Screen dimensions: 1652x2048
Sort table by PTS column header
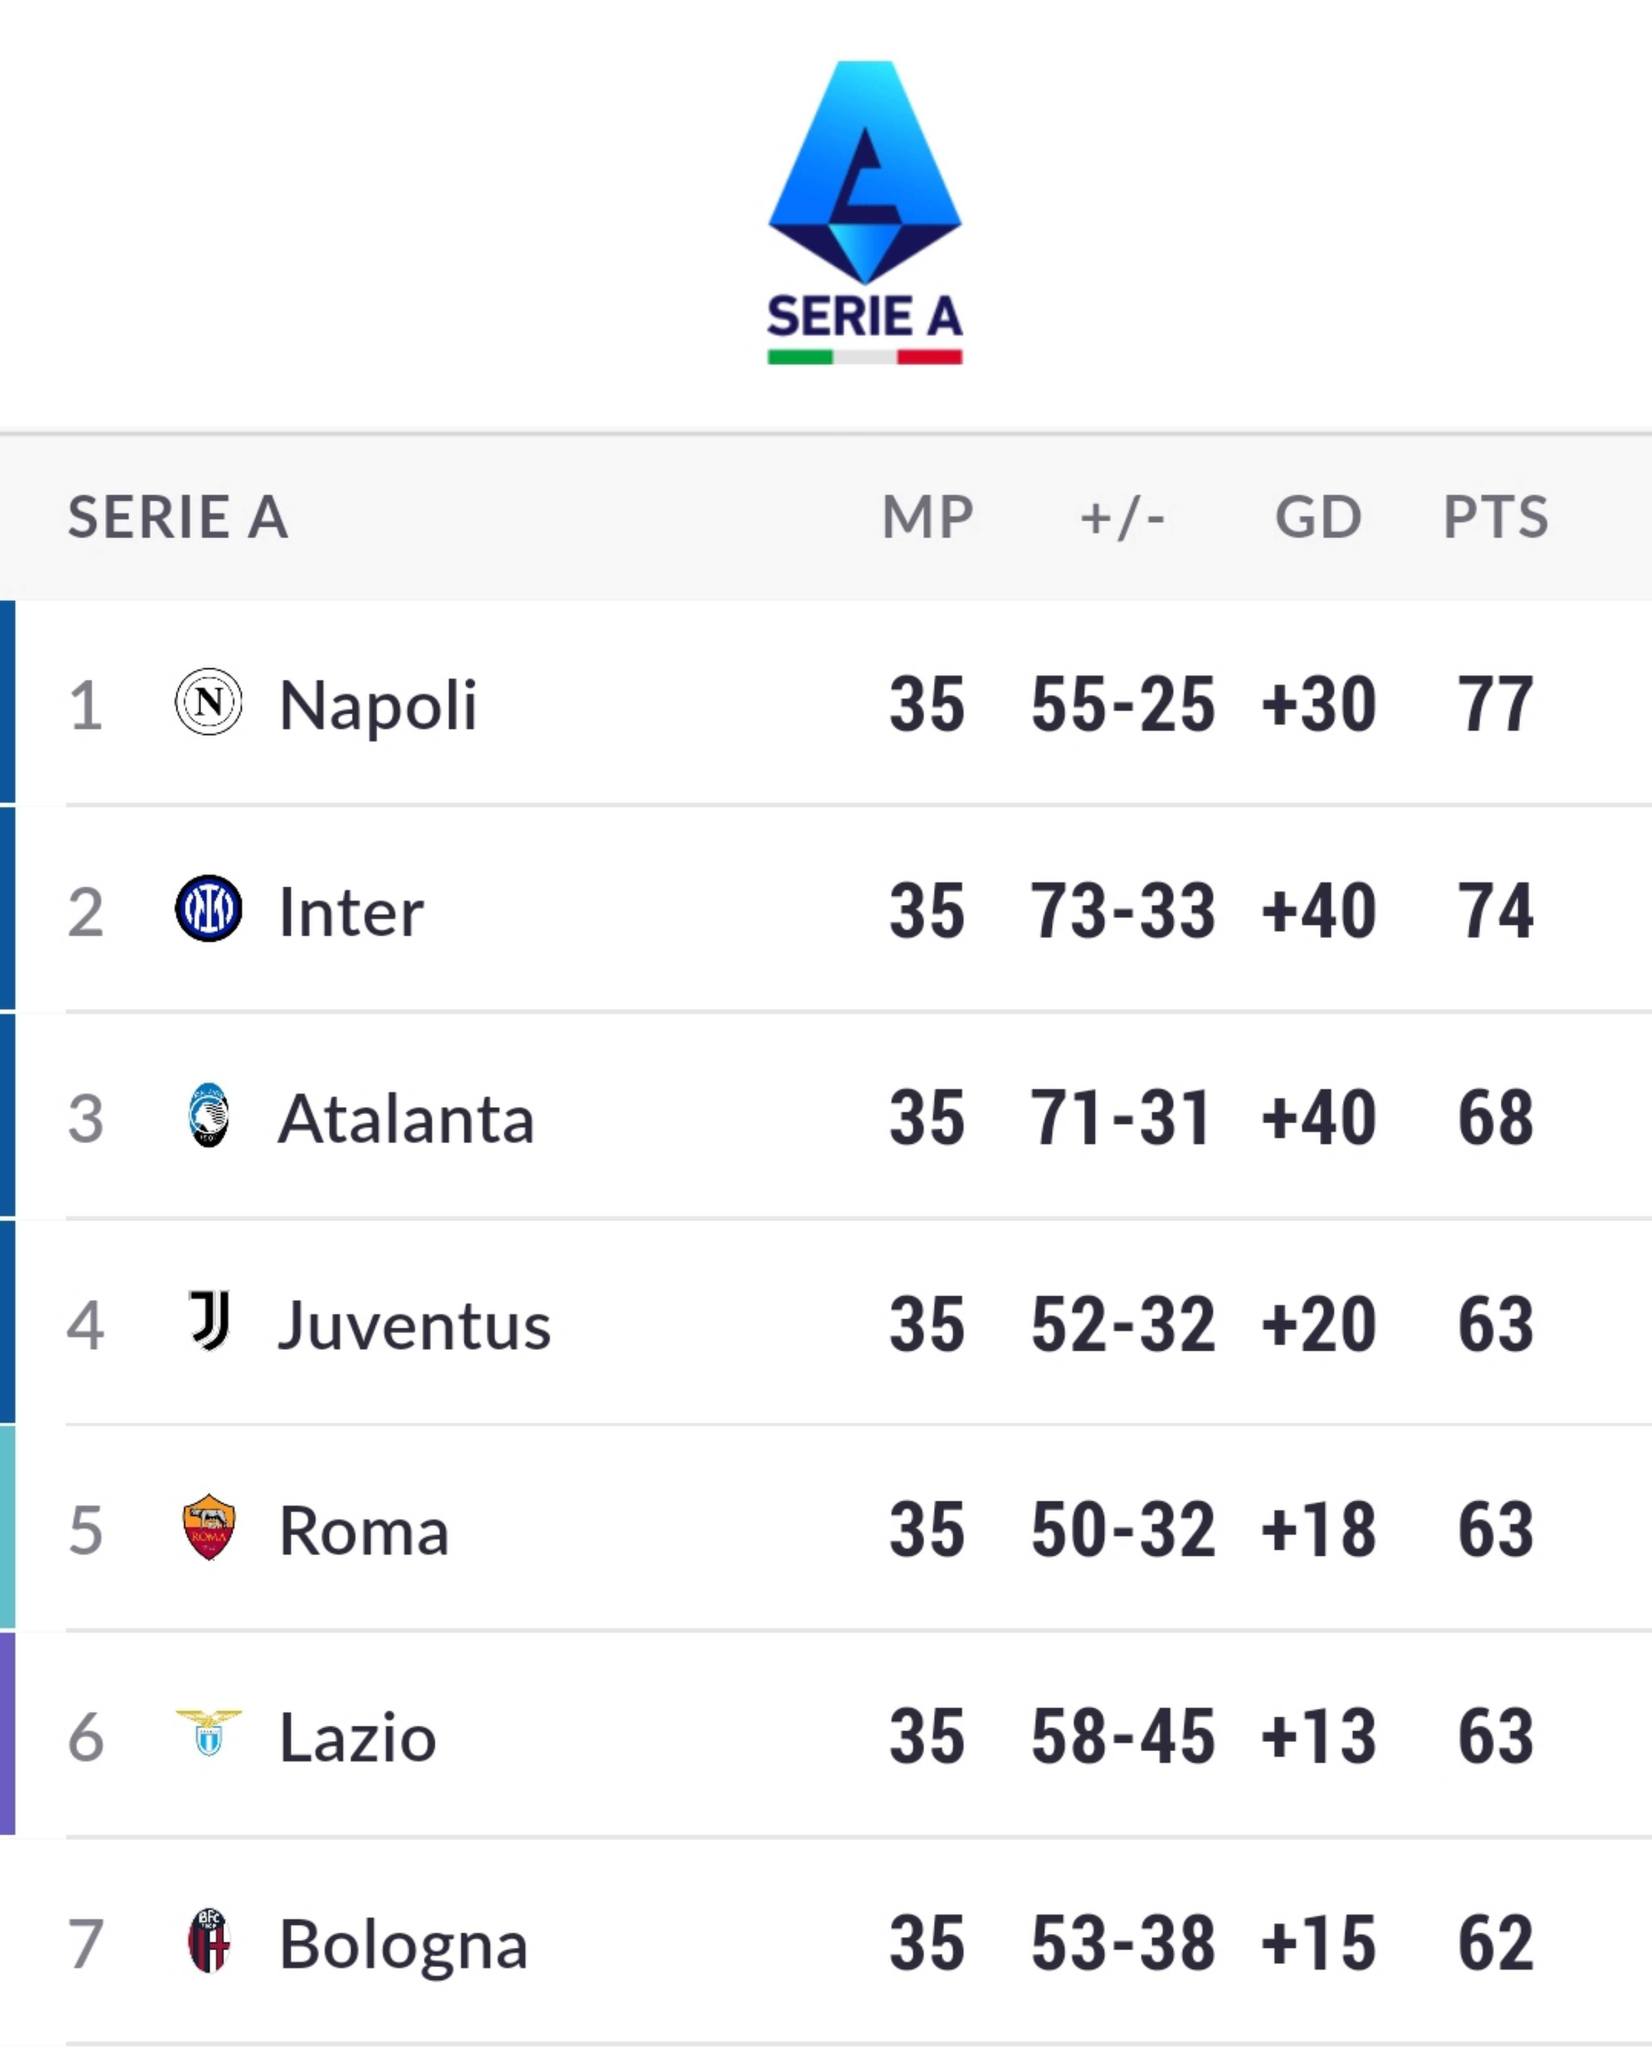coord(1495,517)
